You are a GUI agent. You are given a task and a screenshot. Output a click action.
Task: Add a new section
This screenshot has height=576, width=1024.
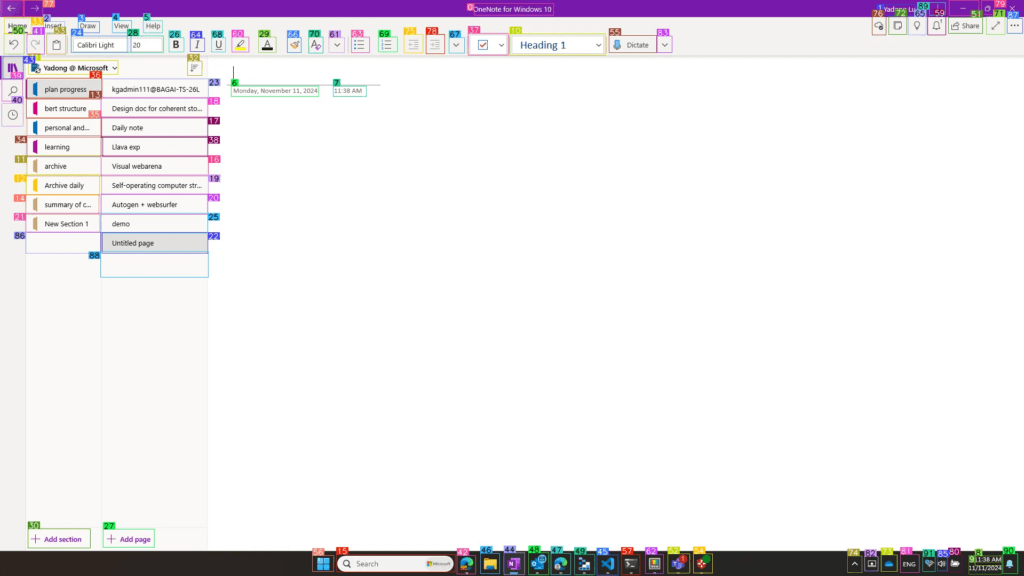[59, 539]
